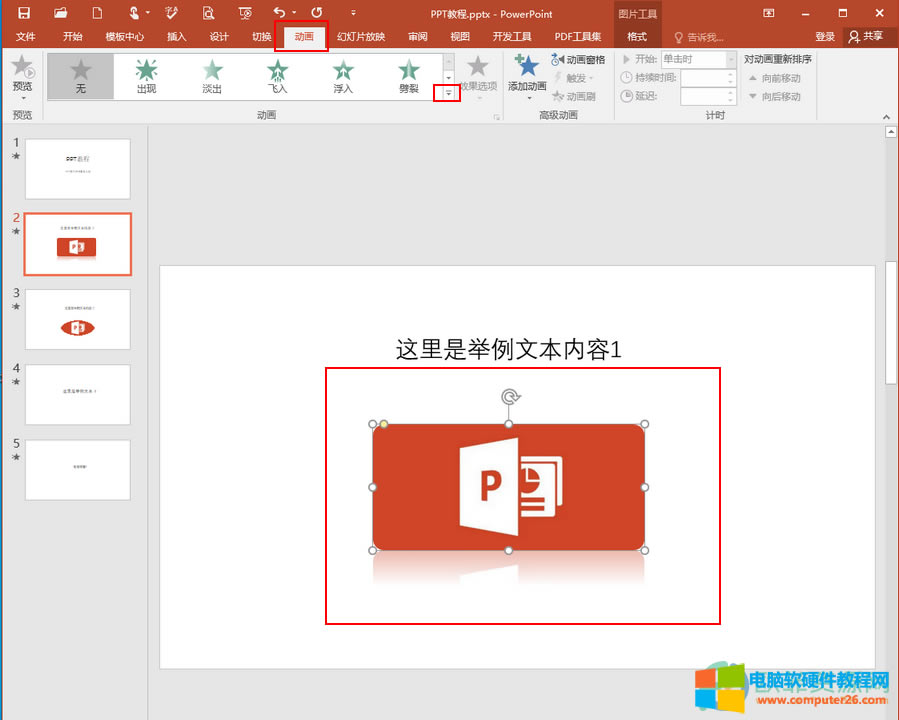
Task: Select slide 3 thumbnail in the slide panel
Action: tap(78, 319)
